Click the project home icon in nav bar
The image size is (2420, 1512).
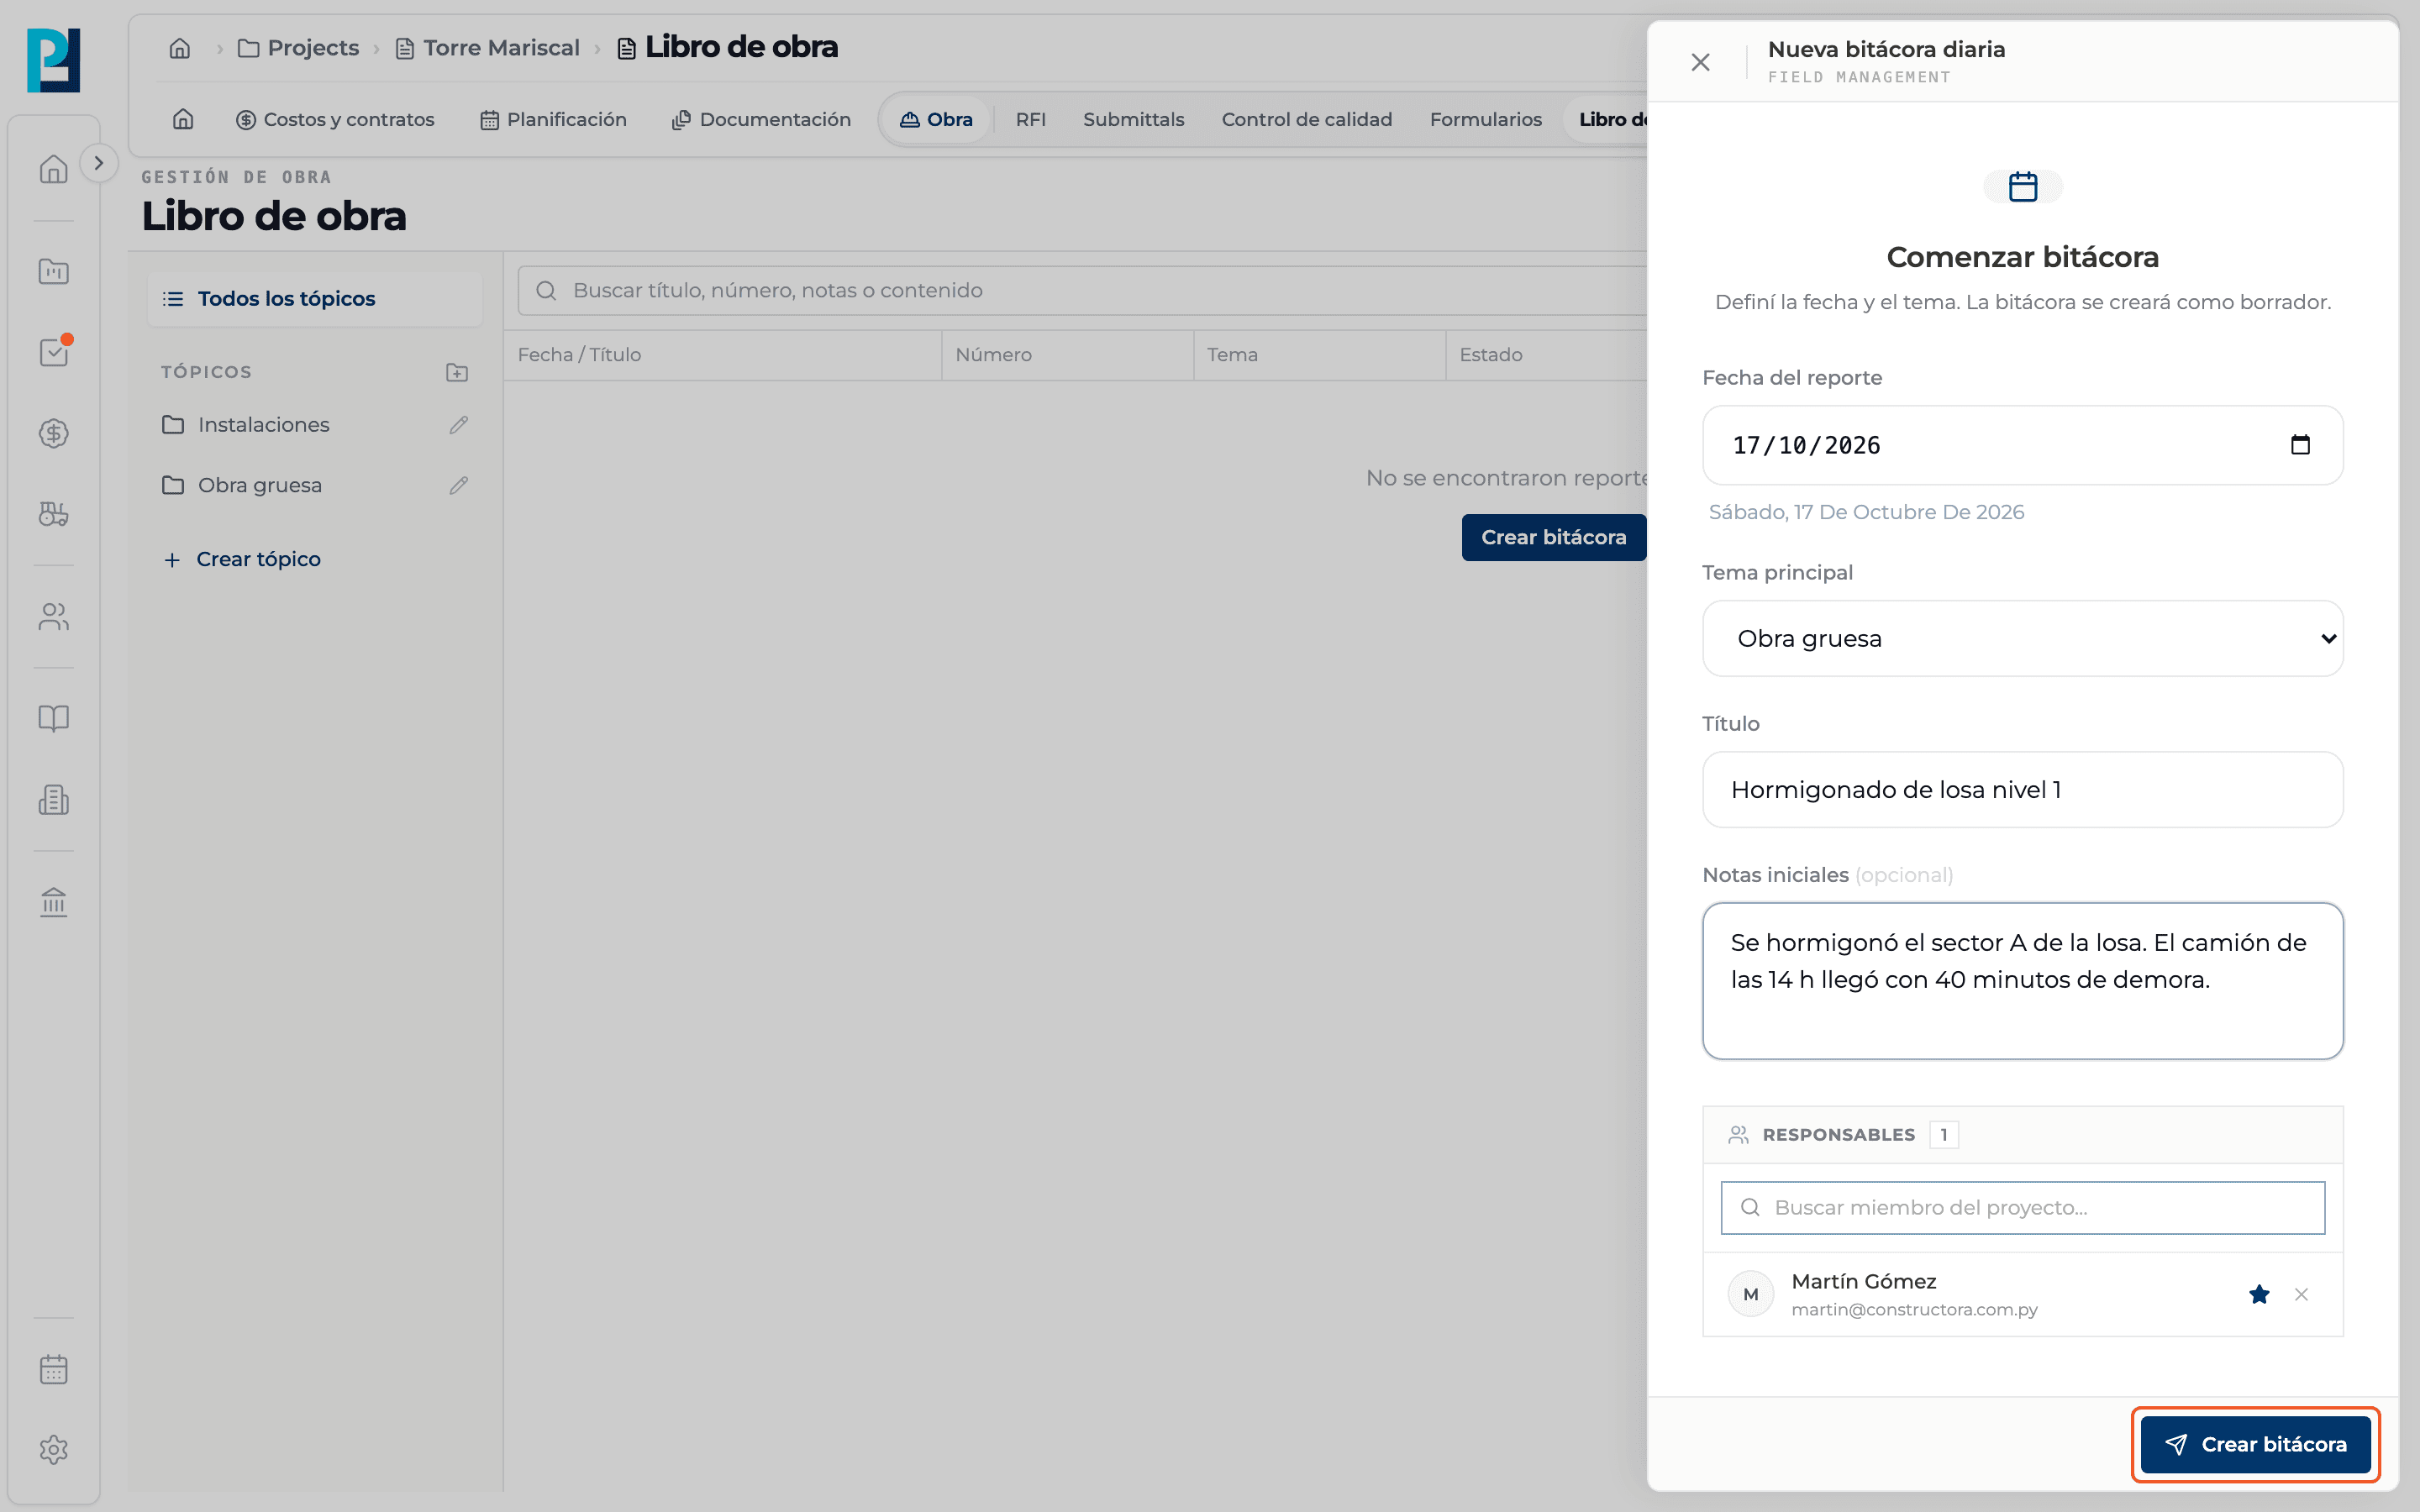click(182, 119)
